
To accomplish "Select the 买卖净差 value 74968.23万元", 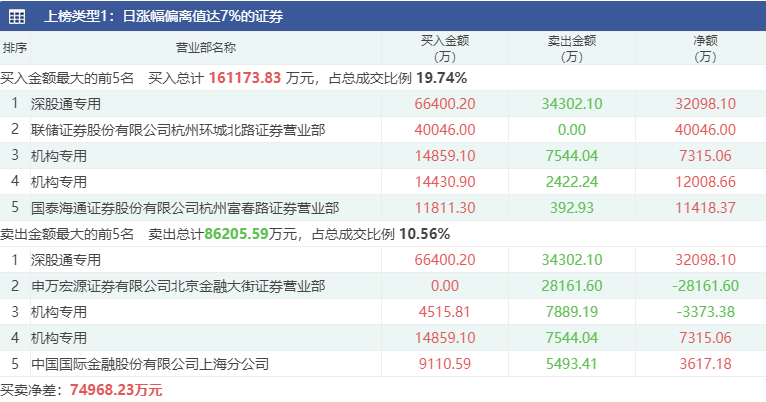I will point(116,390).
